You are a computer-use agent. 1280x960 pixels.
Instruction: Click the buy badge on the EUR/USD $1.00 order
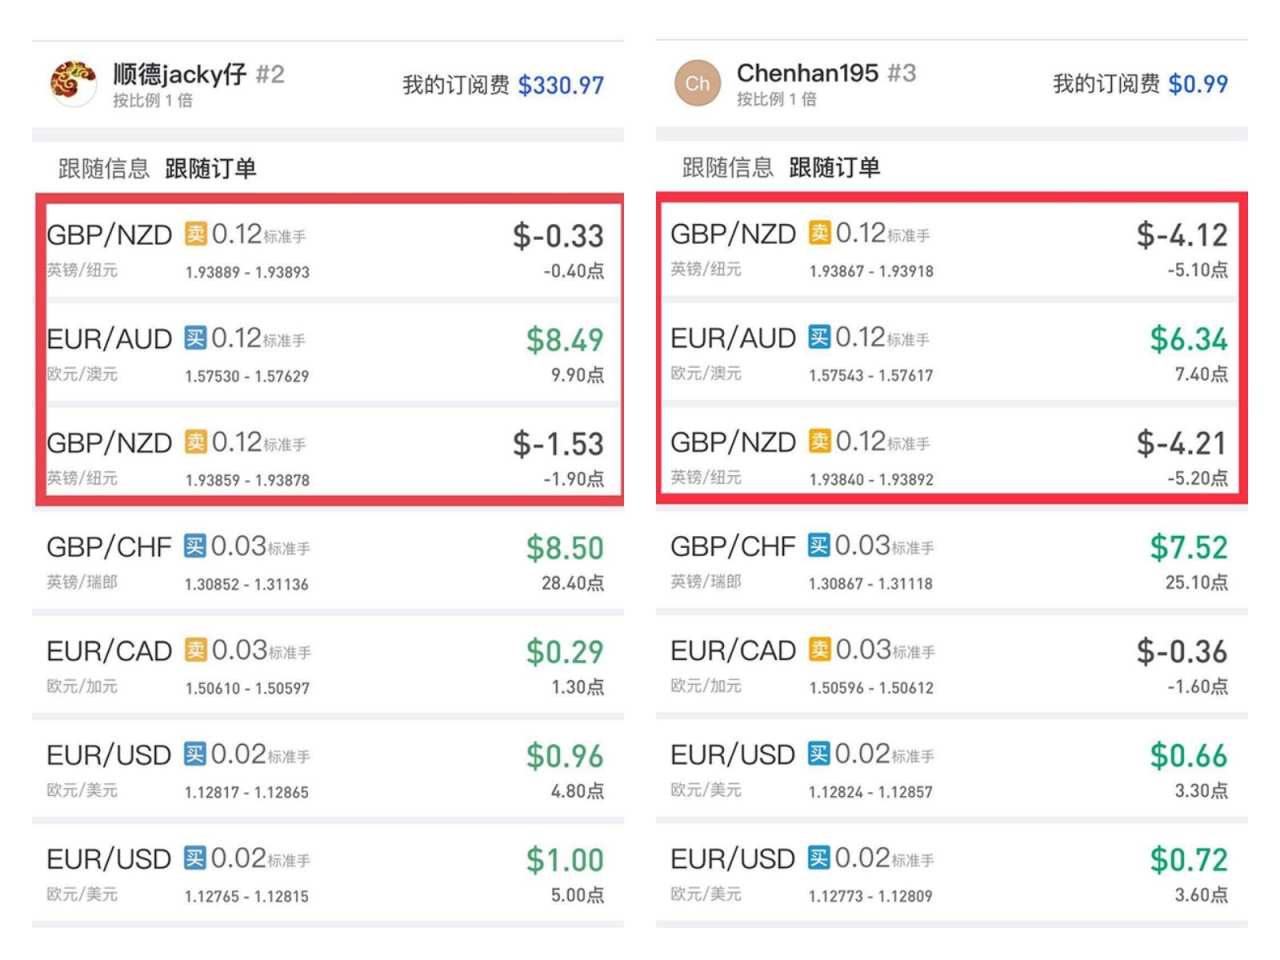[195, 858]
